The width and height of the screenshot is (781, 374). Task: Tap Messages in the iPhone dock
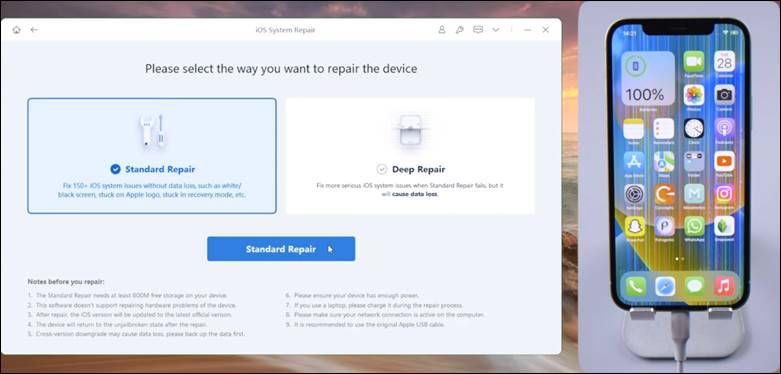(694, 286)
